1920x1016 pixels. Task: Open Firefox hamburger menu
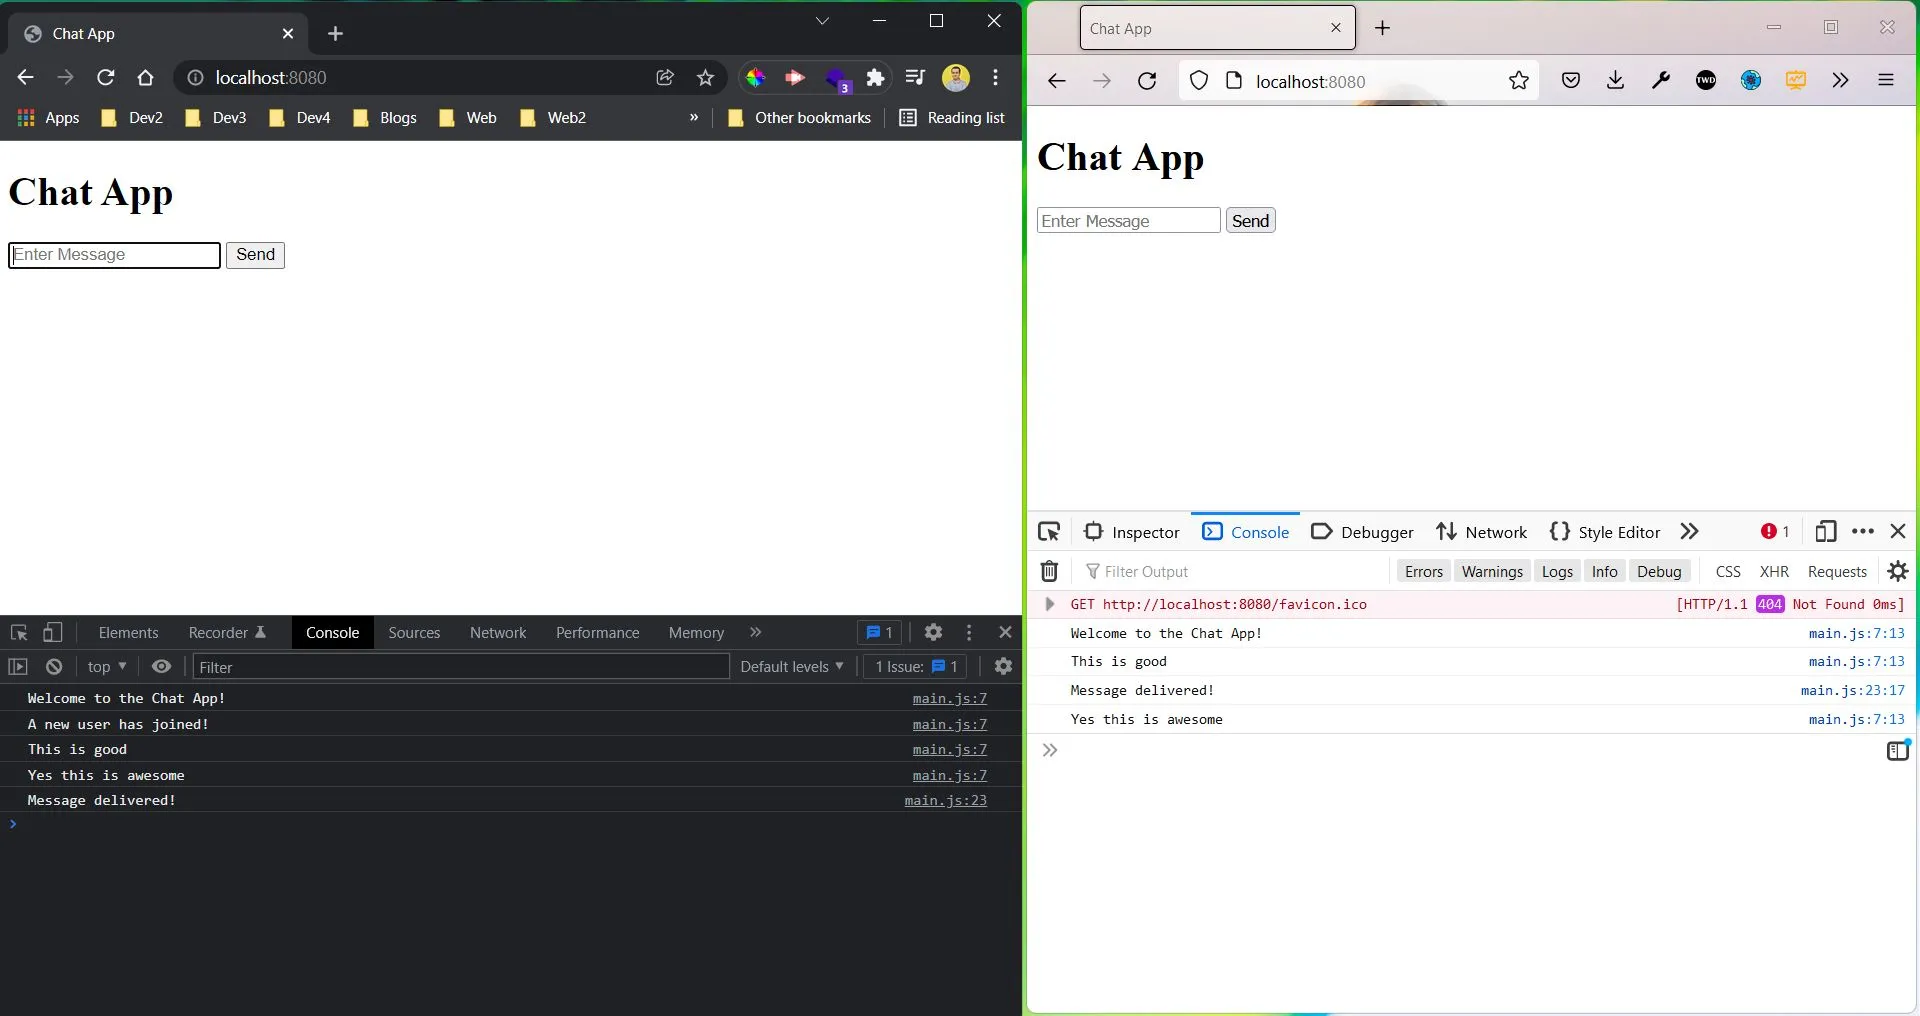click(1886, 81)
